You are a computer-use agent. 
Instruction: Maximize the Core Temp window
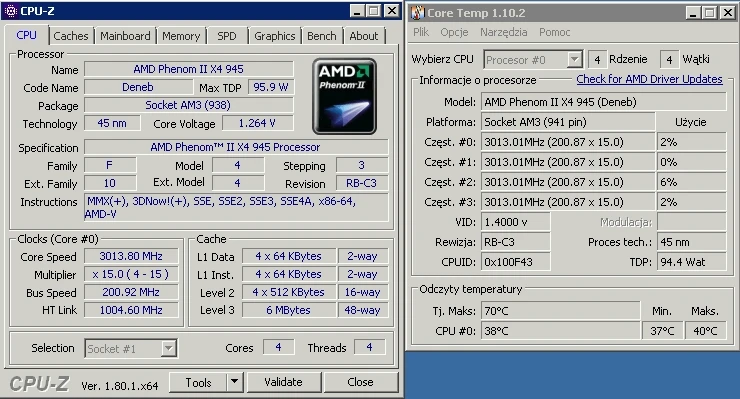click(709, 13)
